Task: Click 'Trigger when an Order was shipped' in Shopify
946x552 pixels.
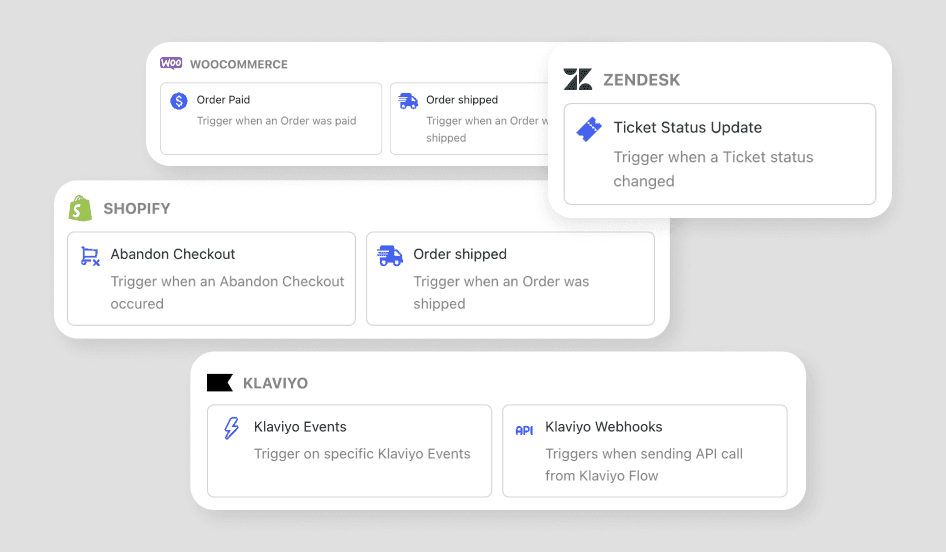Action: point(501,293)
